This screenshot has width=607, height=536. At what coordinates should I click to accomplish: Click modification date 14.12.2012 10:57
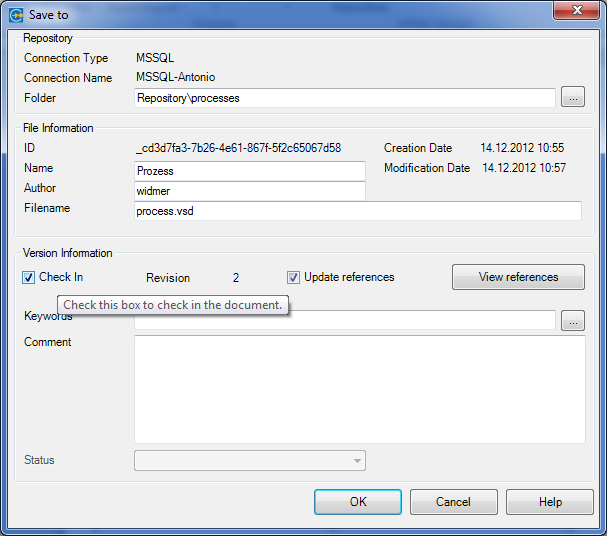click(524, 168)
